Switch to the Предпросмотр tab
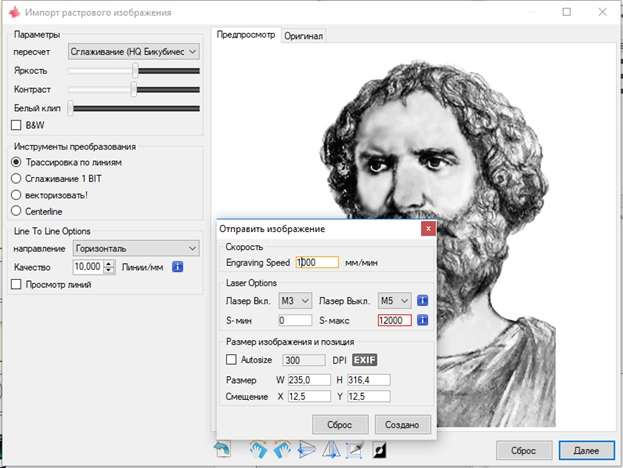The image size is (623, 468). 246,35
